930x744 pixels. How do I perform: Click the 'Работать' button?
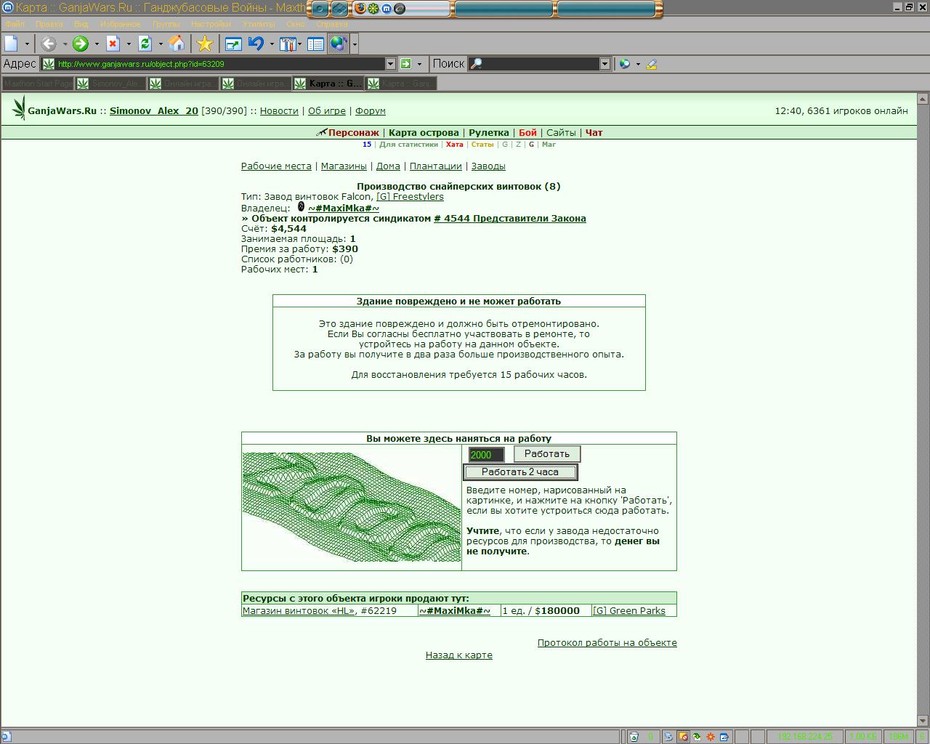547,454
